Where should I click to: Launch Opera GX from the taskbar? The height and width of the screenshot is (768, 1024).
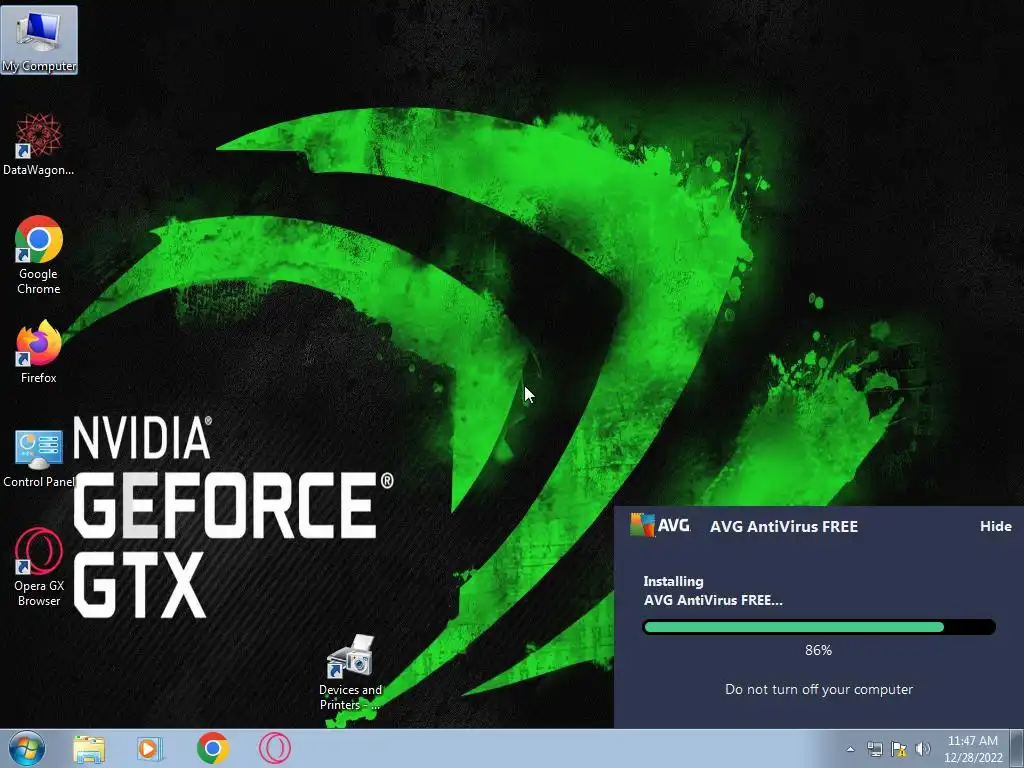click(x=274, y=748)
